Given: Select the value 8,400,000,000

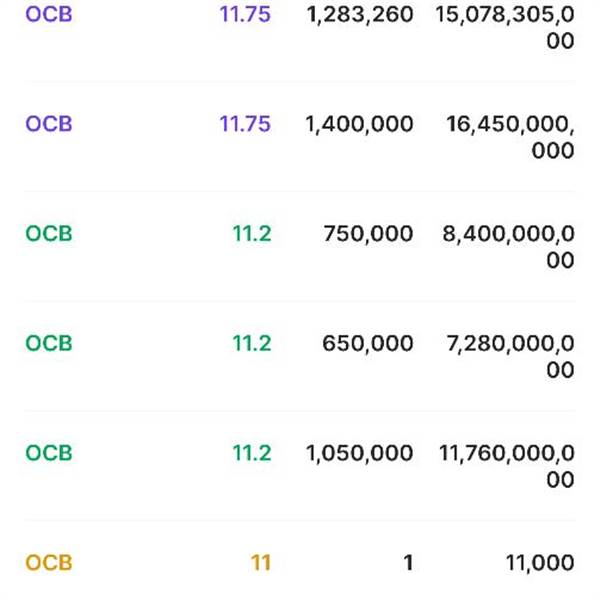Looking at the screenshot, I should pyautogui.click(x=508, y=247).
